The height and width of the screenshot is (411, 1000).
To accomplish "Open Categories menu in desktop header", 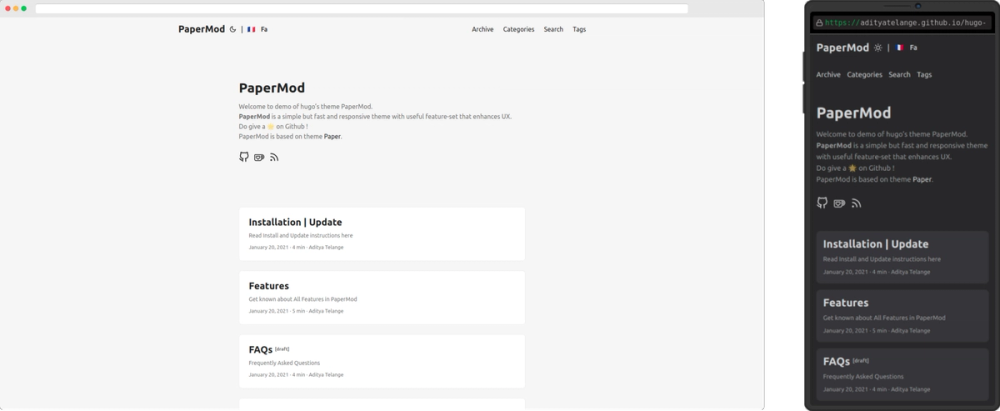I will (518, 29).
